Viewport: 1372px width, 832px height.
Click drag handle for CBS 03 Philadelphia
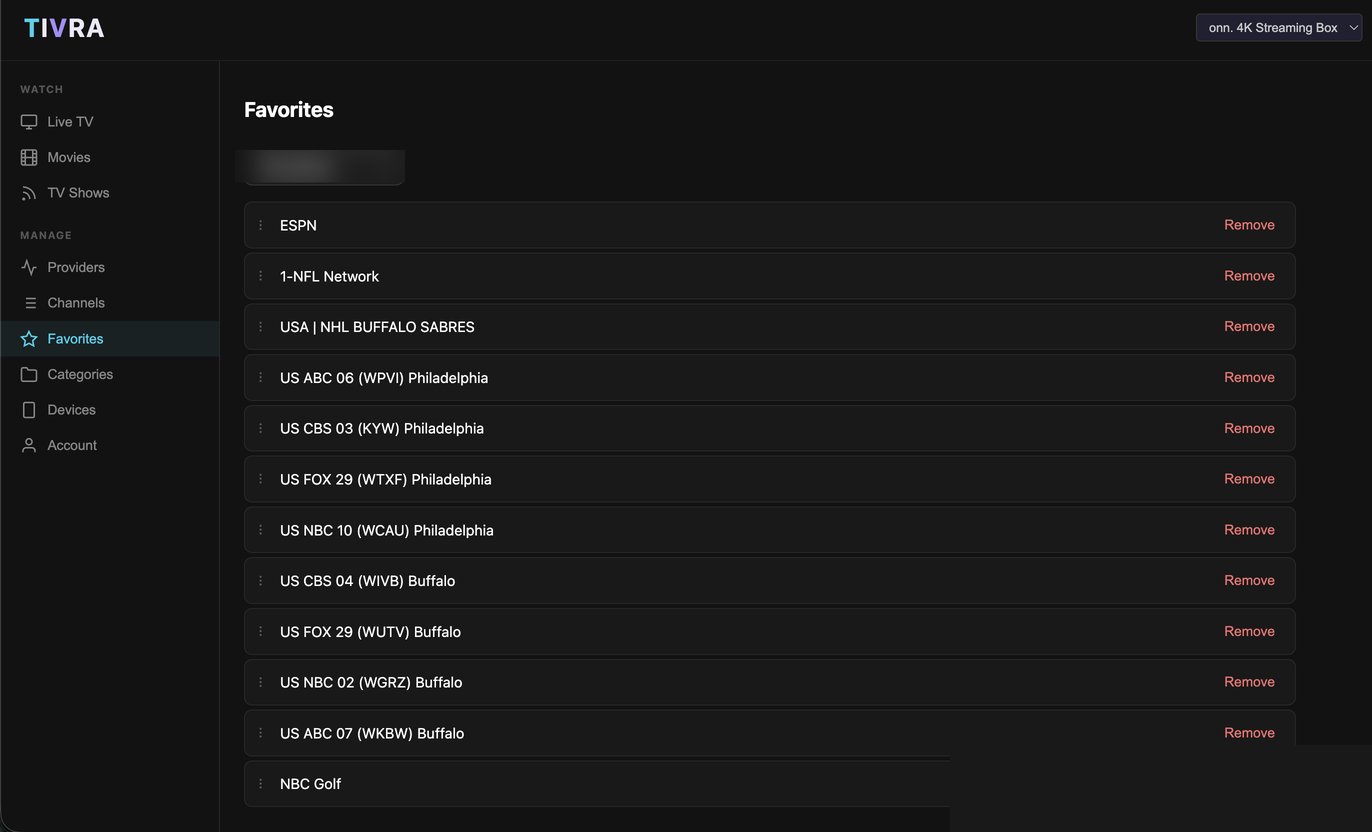[261, 428]
